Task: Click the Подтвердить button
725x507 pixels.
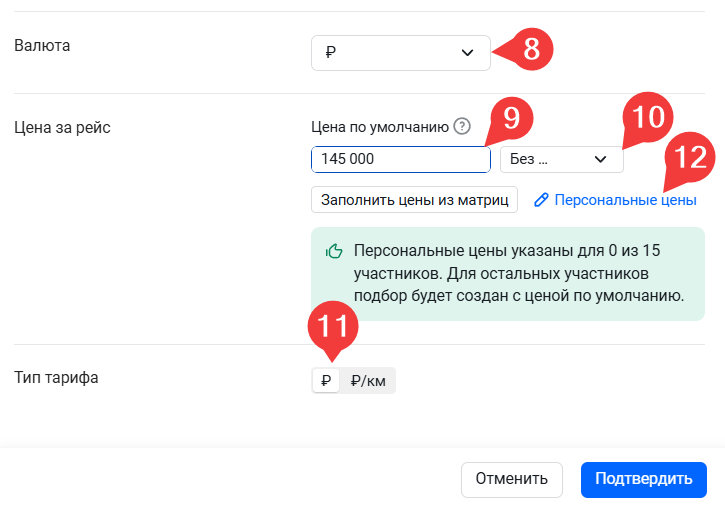Action: click(643, 479)
